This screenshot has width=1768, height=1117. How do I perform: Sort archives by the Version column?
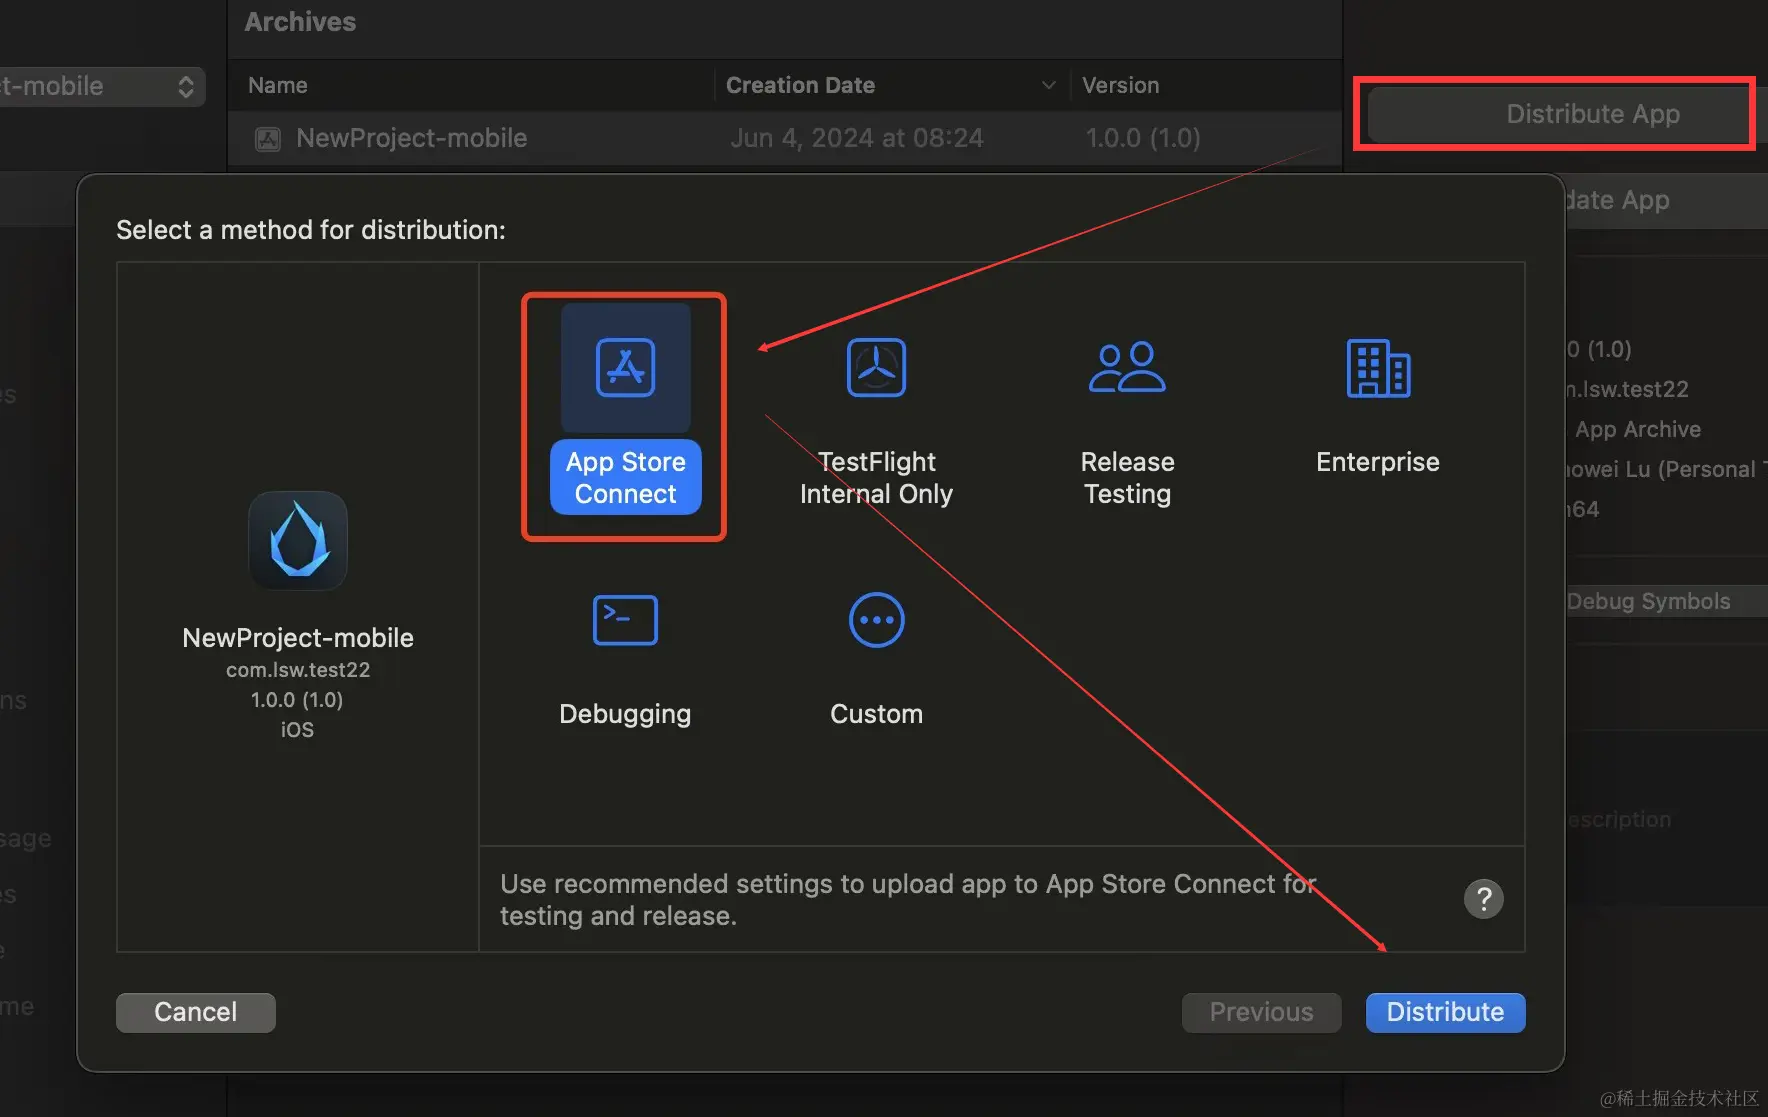1120,85
